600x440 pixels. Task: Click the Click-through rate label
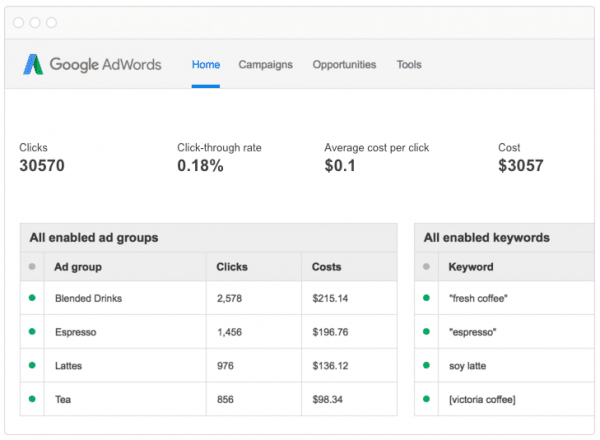pyautogui.click(x=219, y=148)
